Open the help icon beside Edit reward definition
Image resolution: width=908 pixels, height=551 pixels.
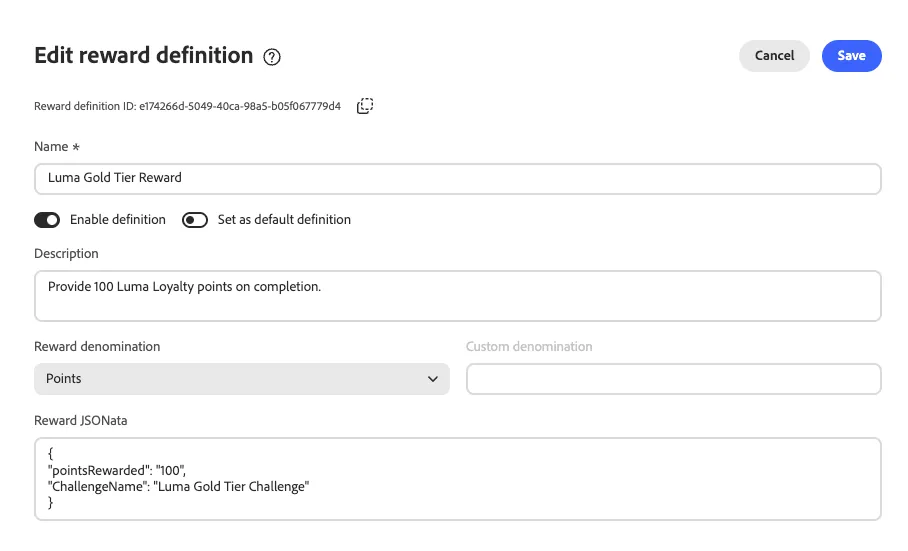pos(272,57)
